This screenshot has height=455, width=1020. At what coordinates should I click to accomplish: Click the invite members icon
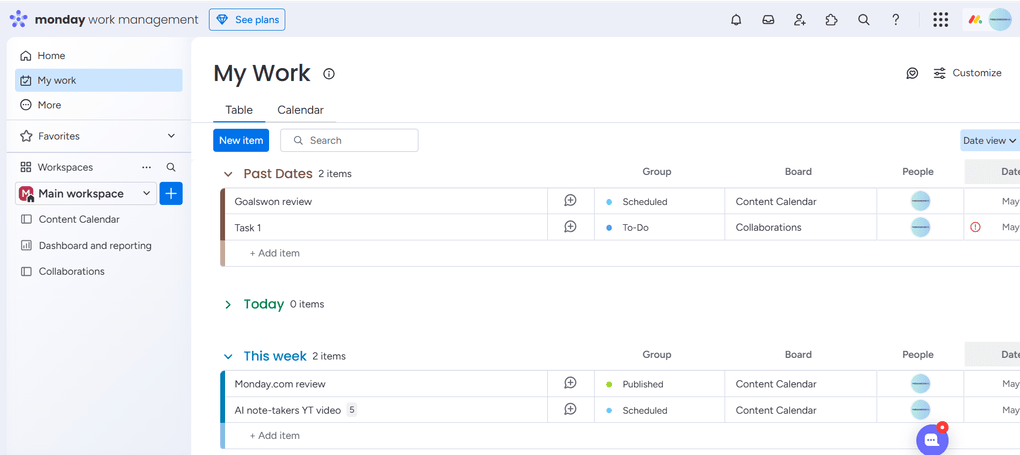[x=800, y=20]
